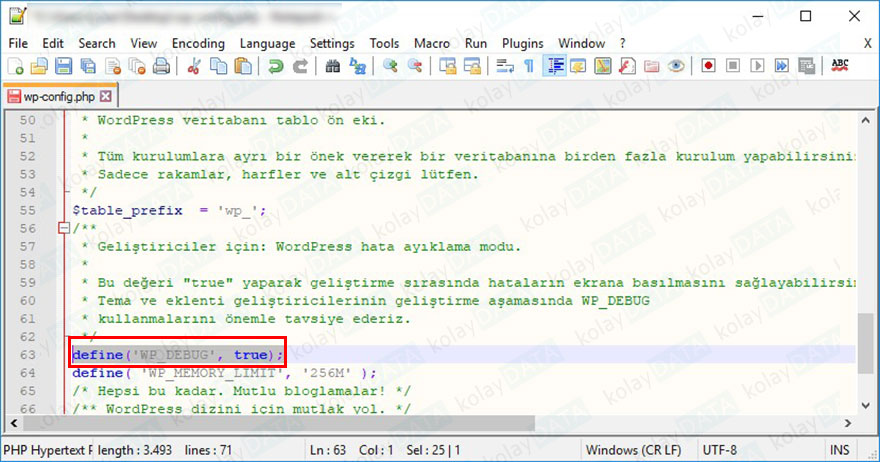Open the Window menu

(581, 43)
